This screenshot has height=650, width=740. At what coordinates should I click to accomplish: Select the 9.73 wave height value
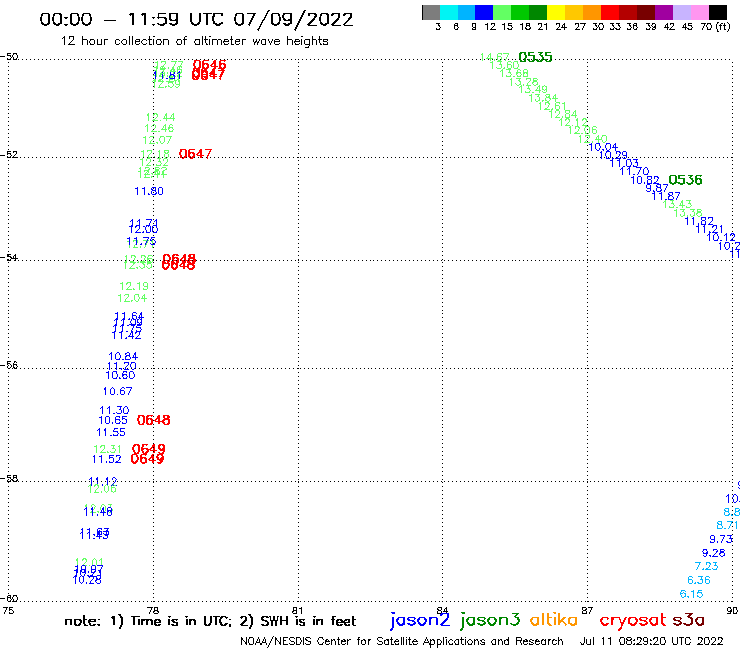721,540
